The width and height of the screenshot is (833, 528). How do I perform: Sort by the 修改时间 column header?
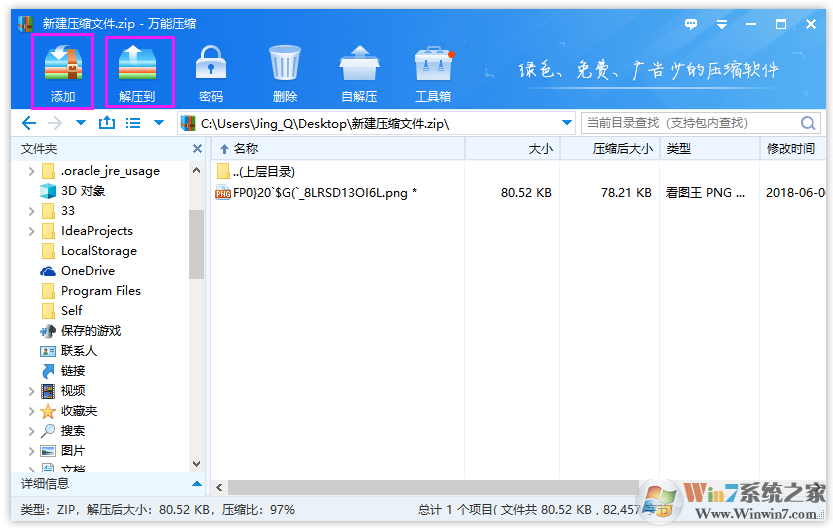point(790,148)
